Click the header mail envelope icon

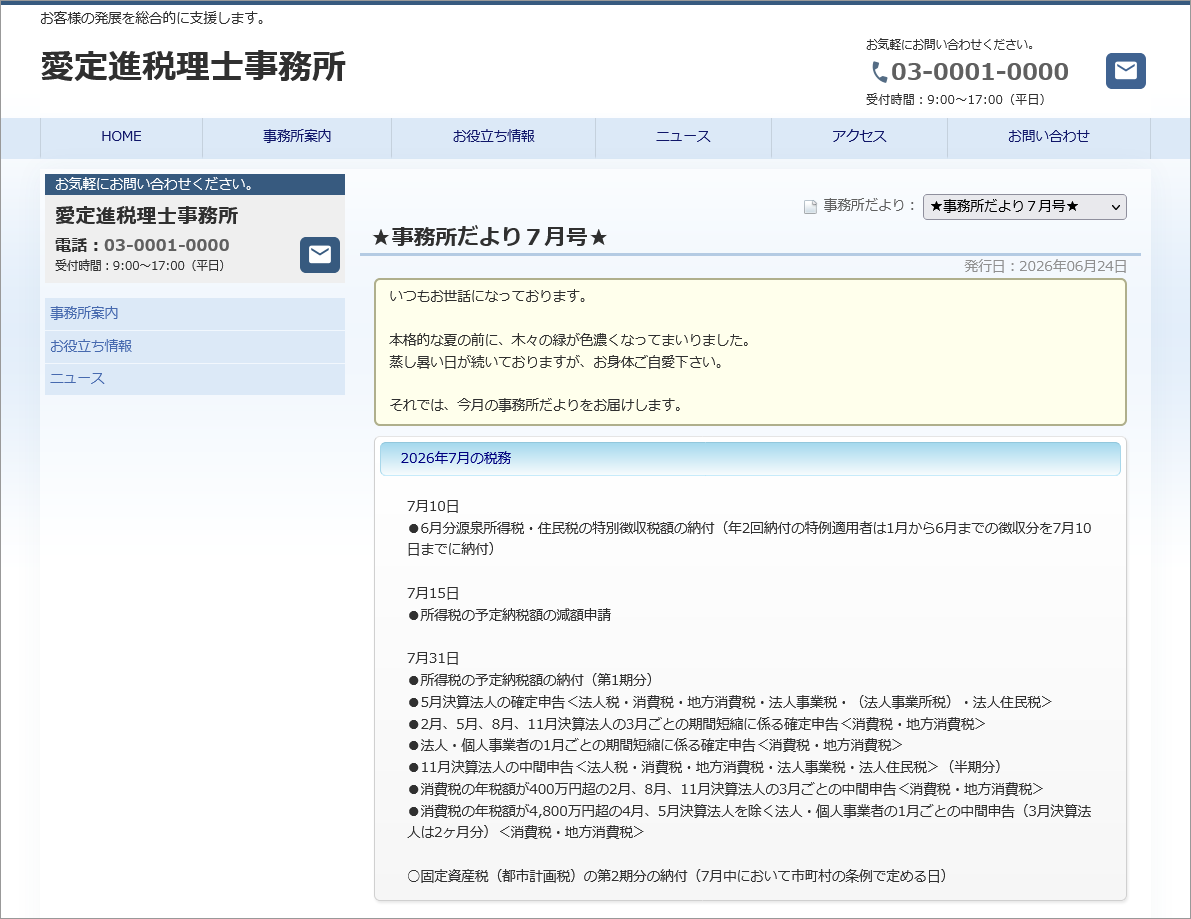pyautogui.click(x=1125, y=71)
